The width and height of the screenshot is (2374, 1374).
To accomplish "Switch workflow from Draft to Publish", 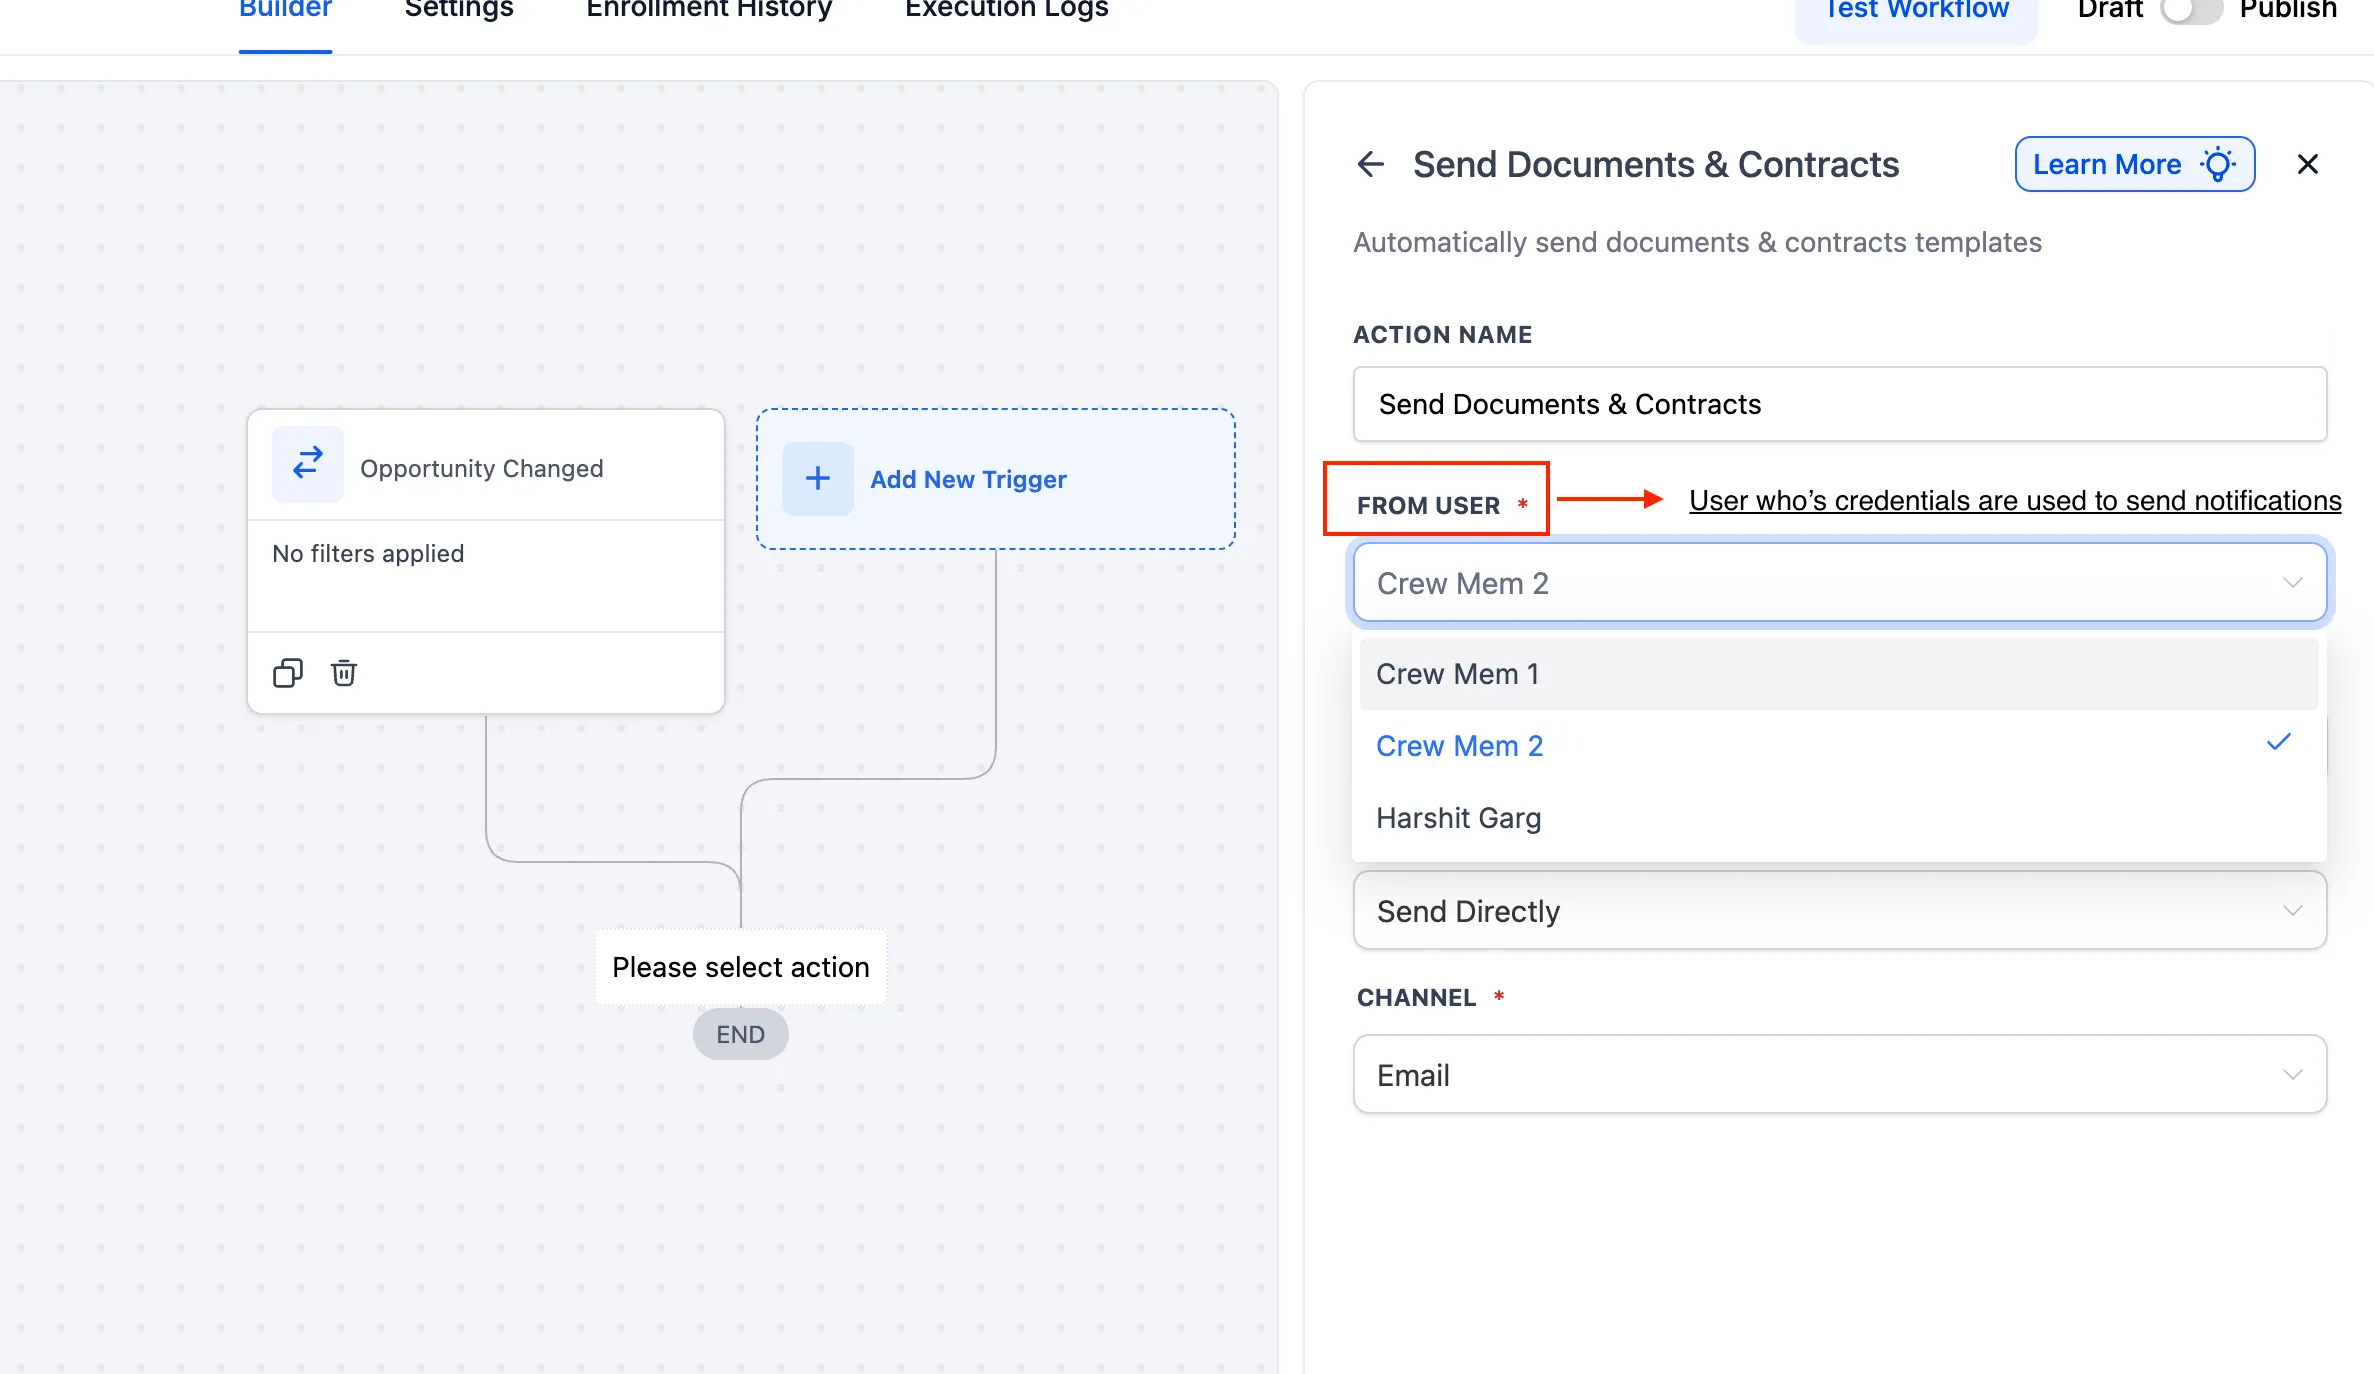I will pyautogui.click(x=2191, y=11).
